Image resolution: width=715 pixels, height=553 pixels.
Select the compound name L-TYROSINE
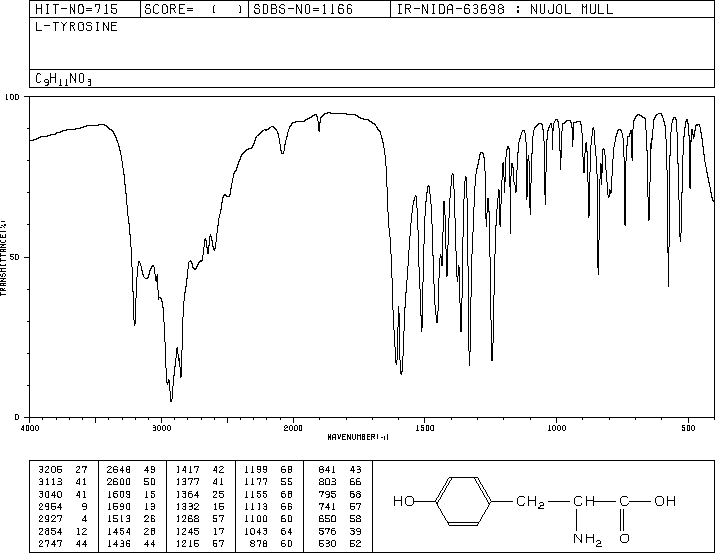(76, 26)
